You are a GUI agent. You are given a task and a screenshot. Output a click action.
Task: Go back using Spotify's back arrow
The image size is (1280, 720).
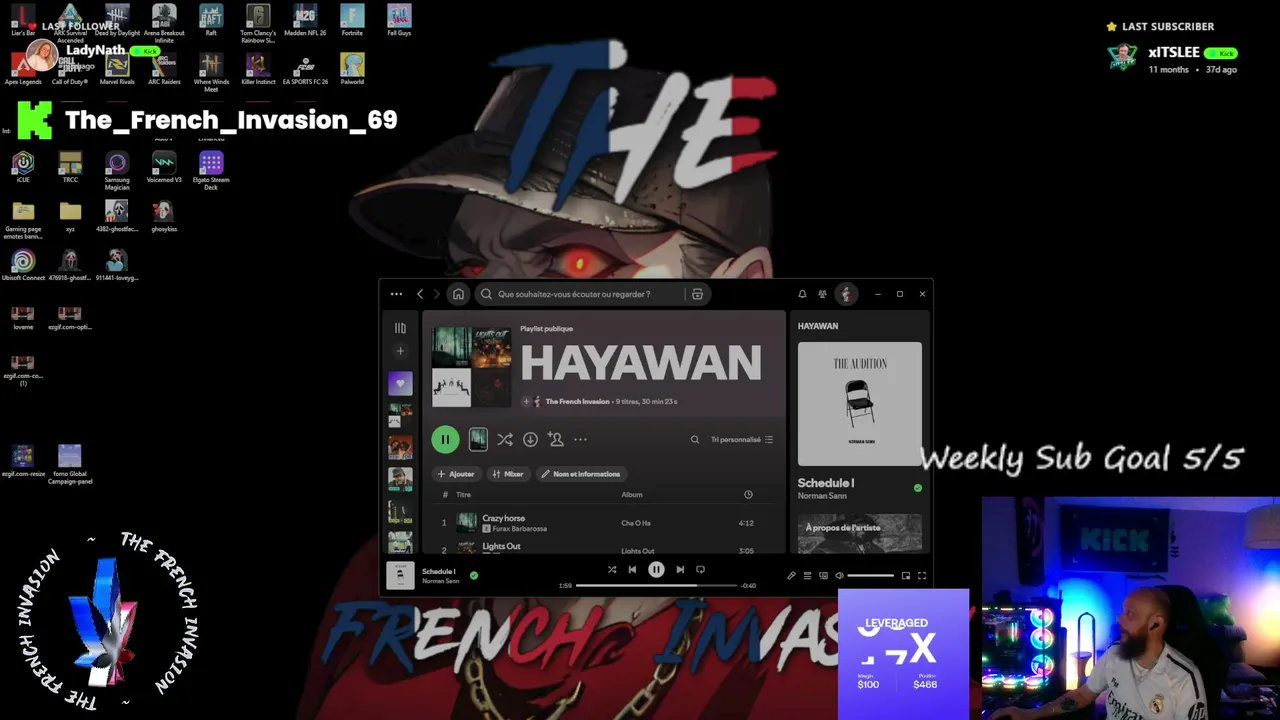coord(420,294)
